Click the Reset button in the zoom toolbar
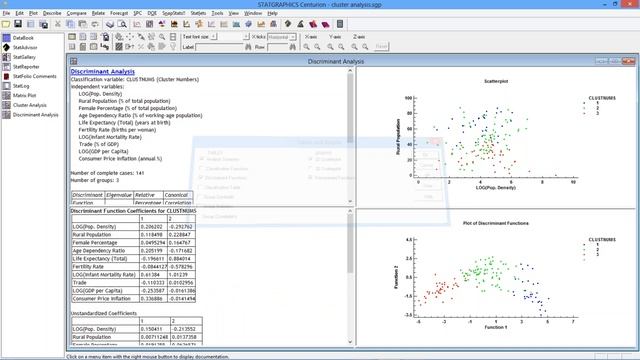Screen dimensions: 640x360 point(381,47)
